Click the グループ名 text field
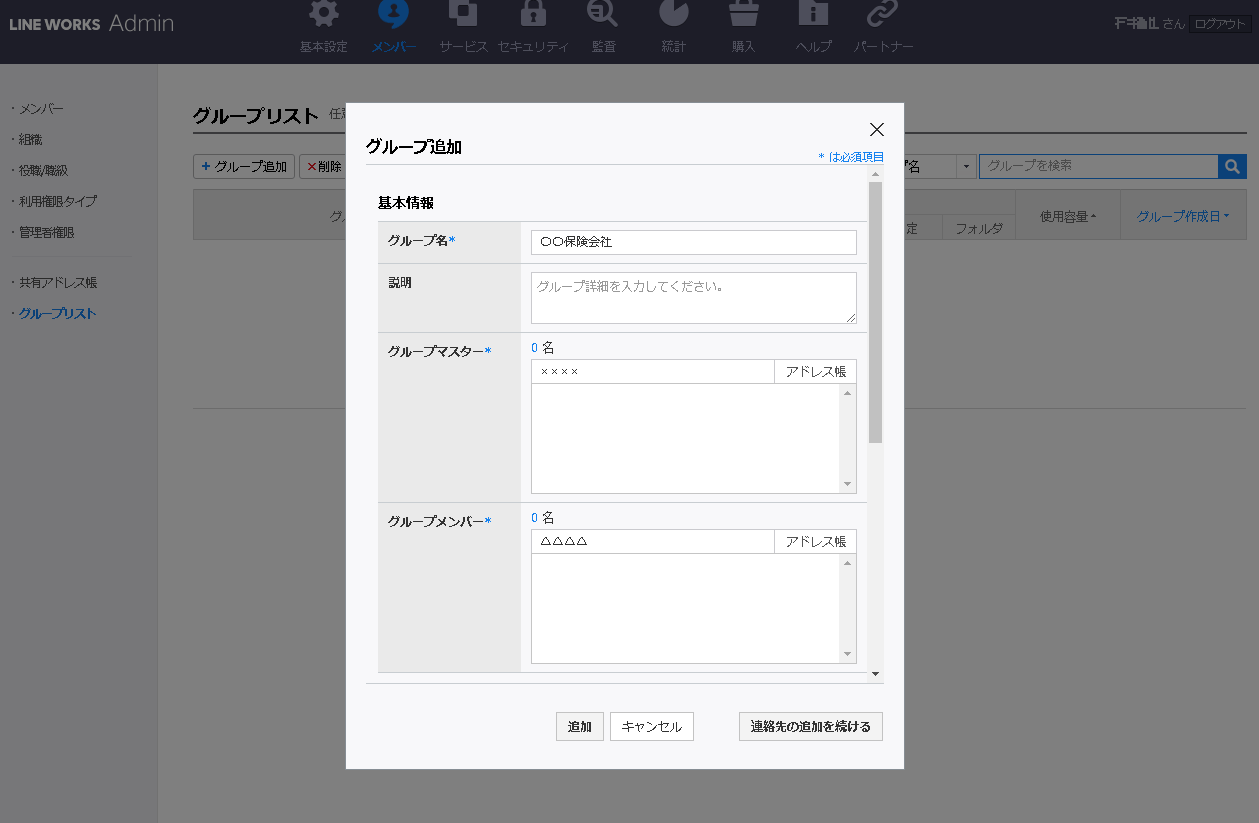The width and height of the screenshot is (1259, 823). (x=693, y=243)
